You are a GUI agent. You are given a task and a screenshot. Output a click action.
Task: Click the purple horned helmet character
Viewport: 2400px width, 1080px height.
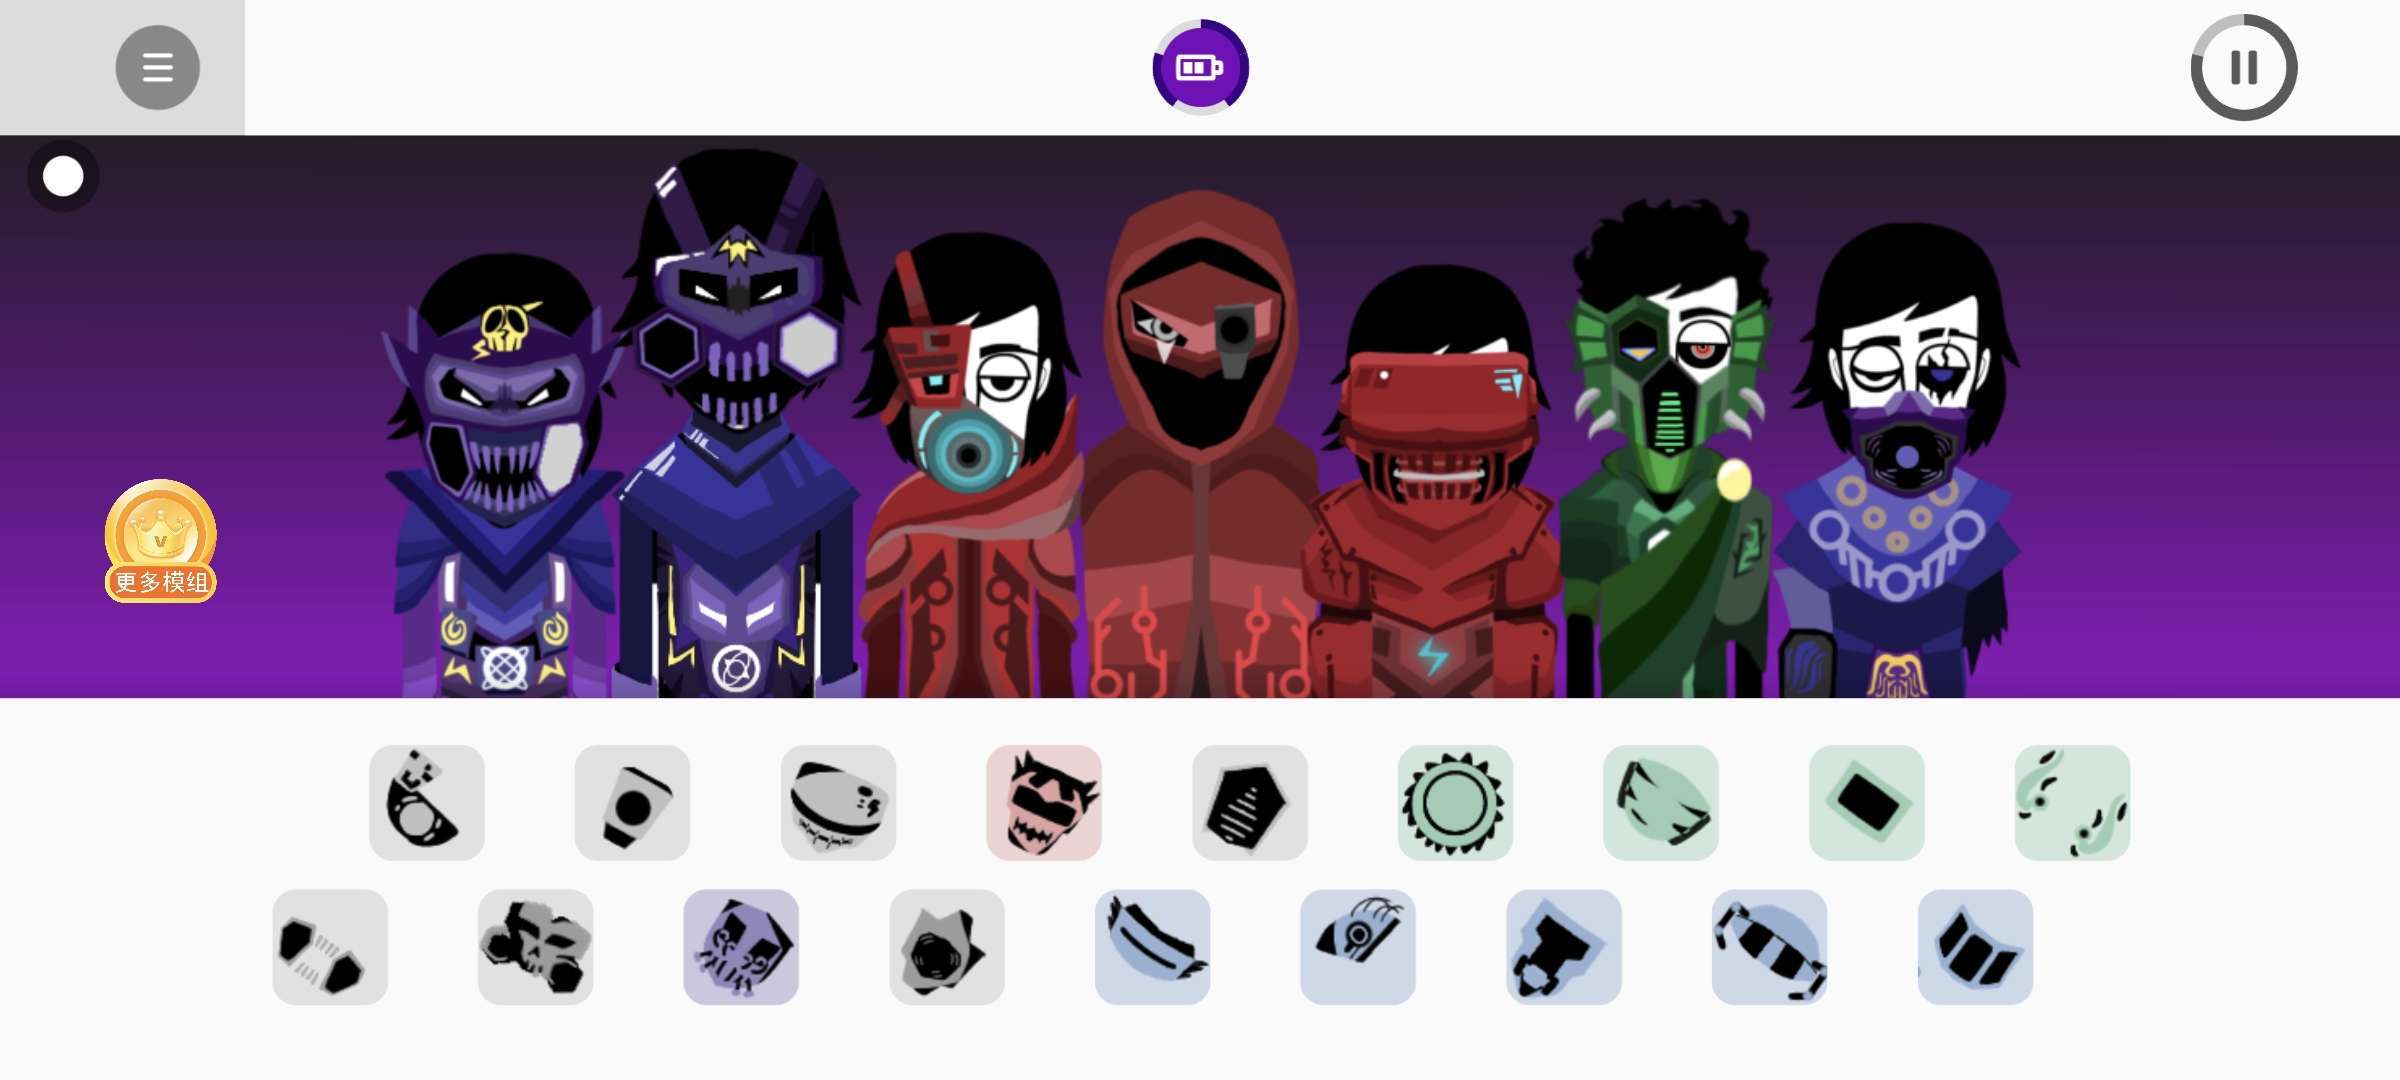[x=738, y=425]
